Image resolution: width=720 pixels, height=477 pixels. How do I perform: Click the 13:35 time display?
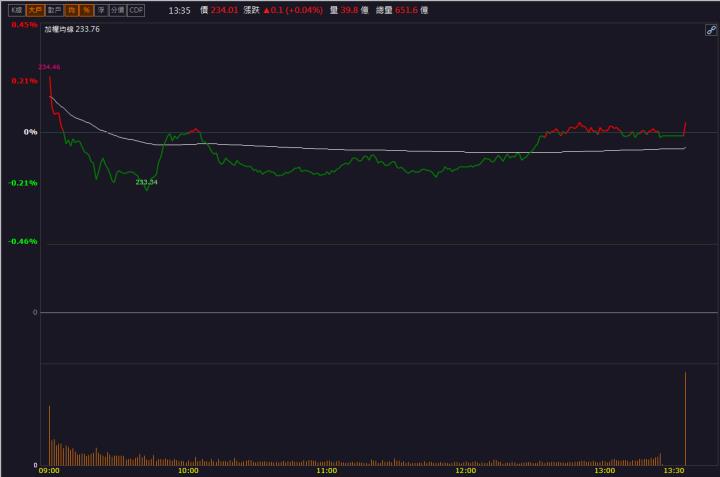click(x=179, y=9)
